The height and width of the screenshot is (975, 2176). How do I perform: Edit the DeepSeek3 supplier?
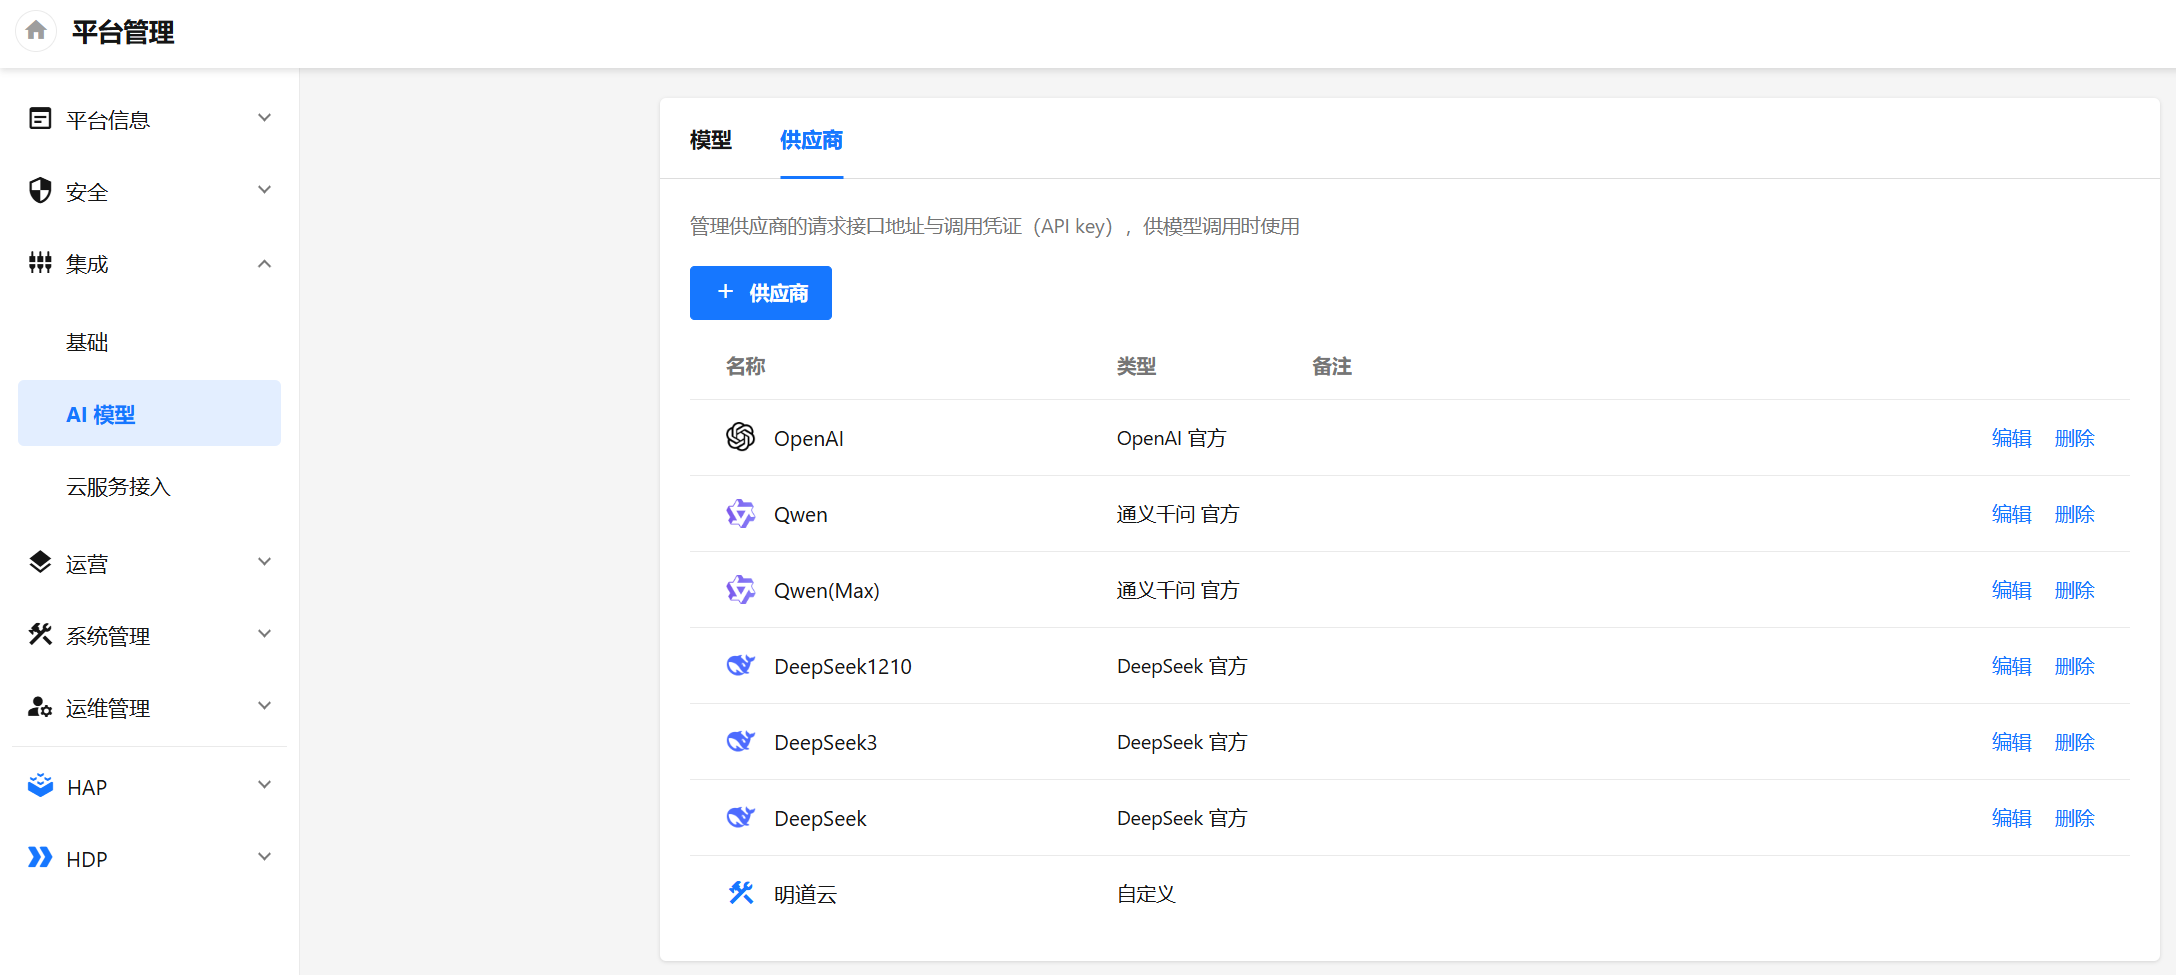(2011, 742)
